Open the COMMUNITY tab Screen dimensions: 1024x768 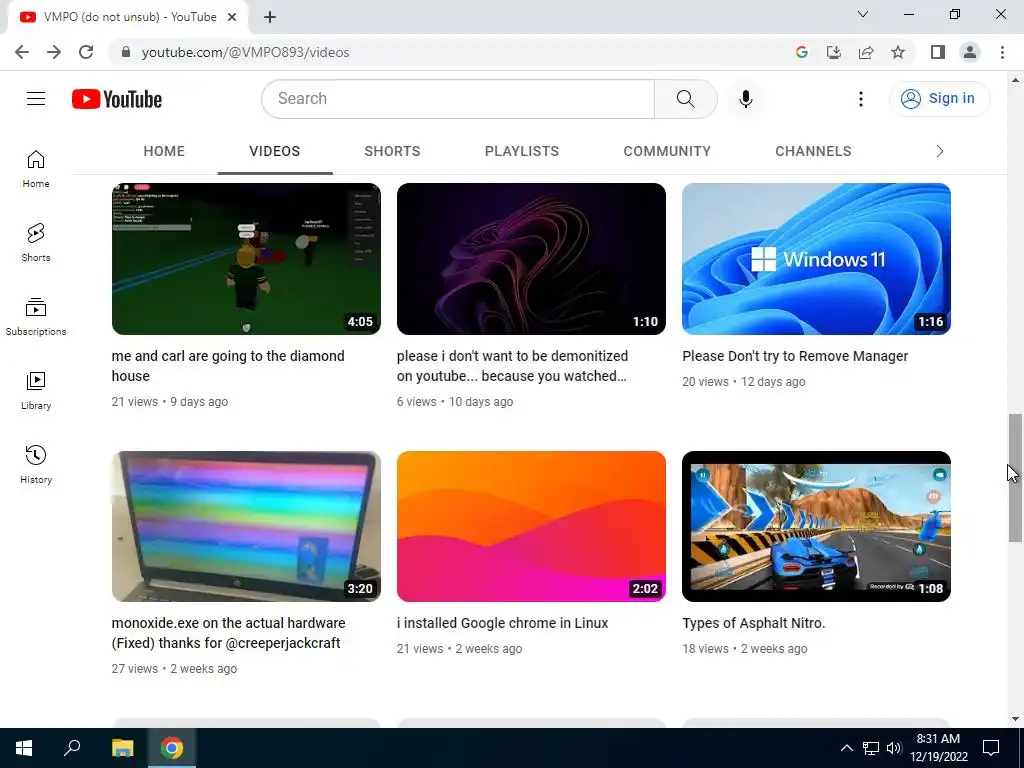(x=667, y=152)
